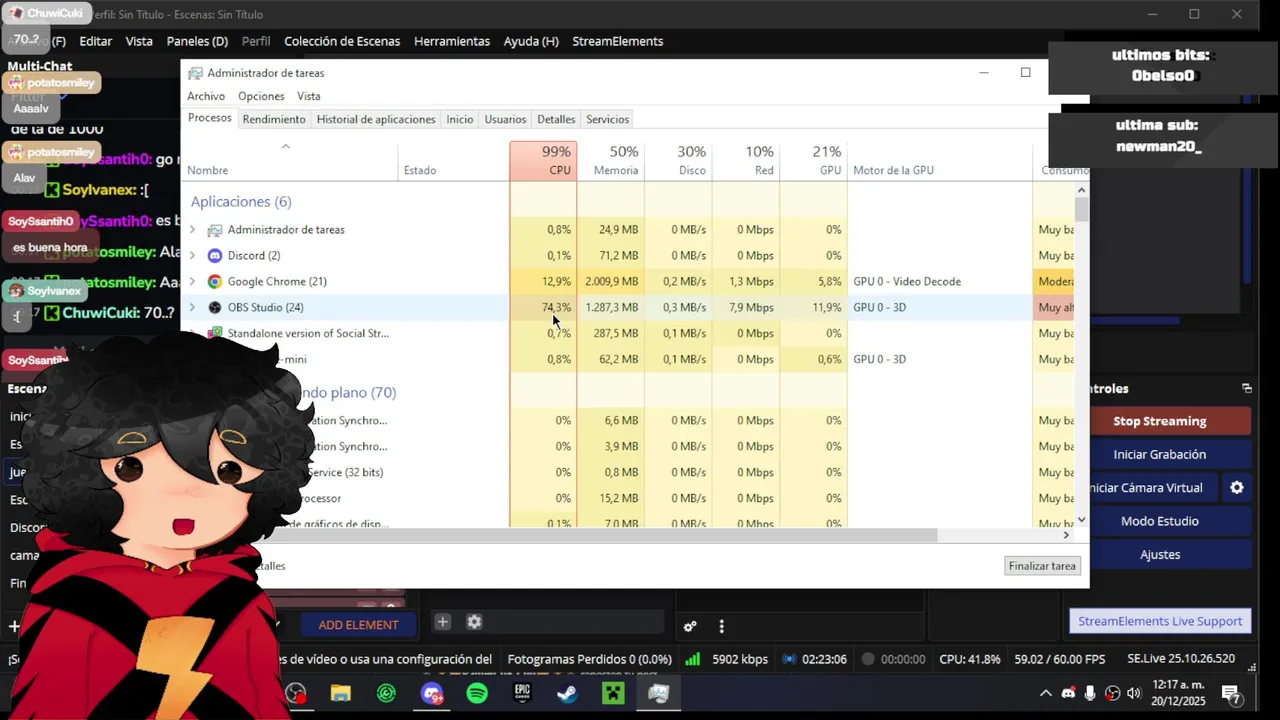The width and height of the screenshot is (1280, 720).
Task: Pop out the Controles dock panel
Action: click(x=1246, y=388)
